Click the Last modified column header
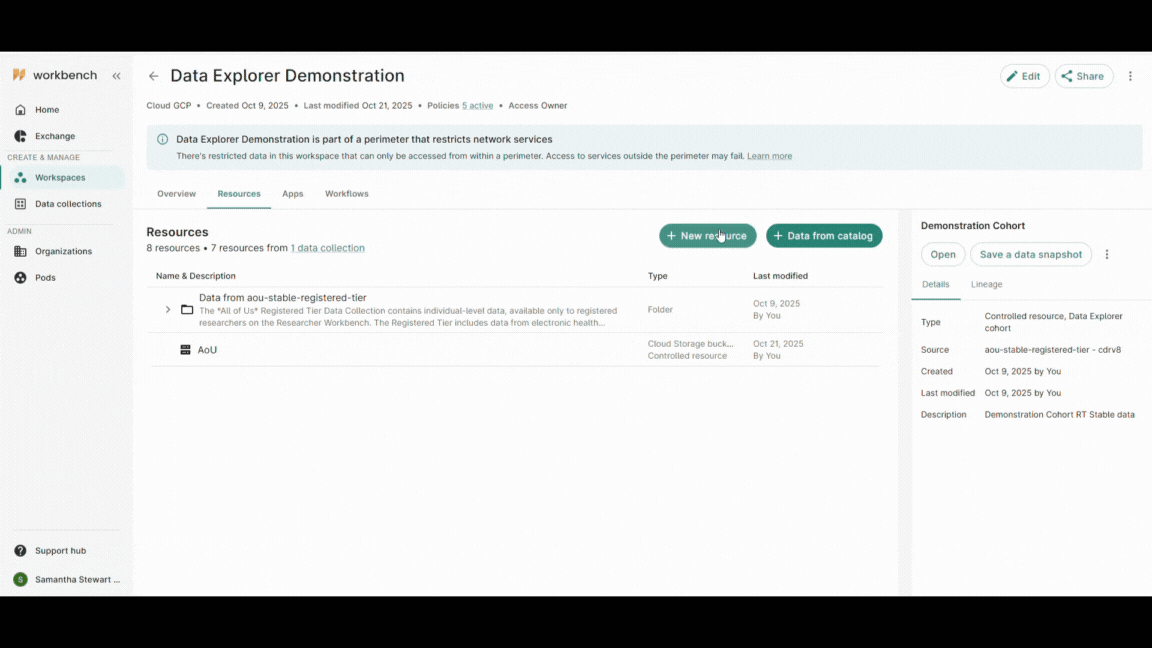This screenshot has width=1152, height=648. (x=780, y=276)
